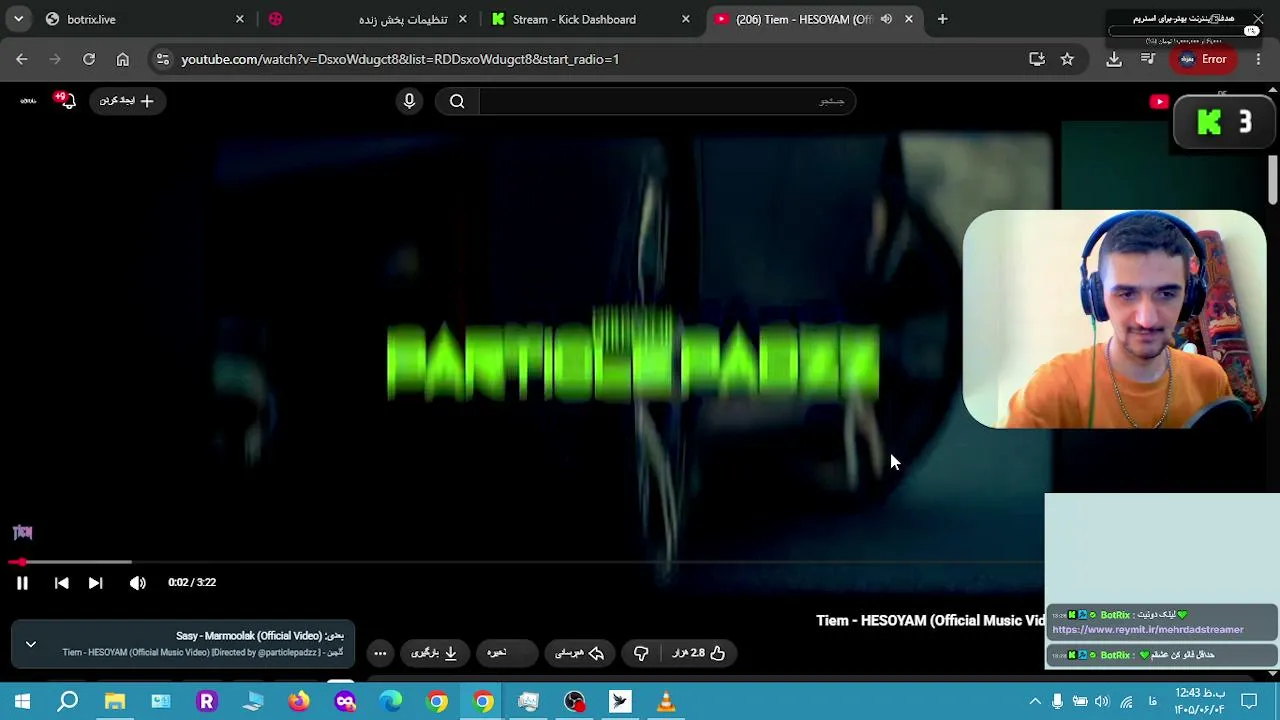Click the YouTube URL in address bar

[x=400, y=59]
